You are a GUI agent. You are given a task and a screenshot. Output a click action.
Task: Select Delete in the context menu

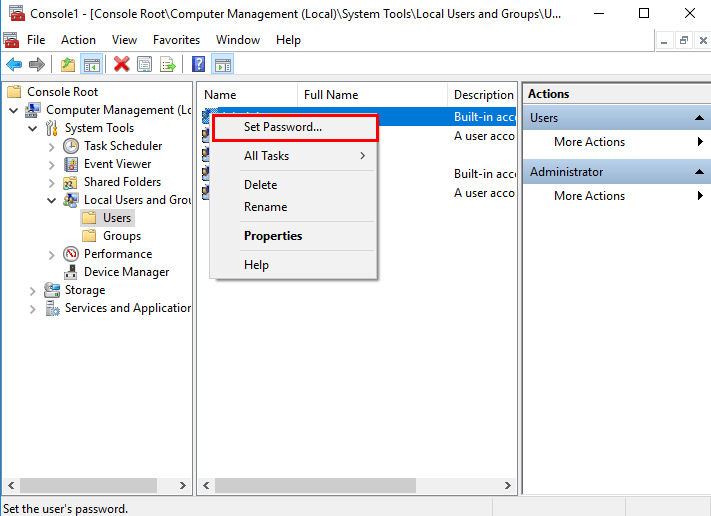point(295,185)
